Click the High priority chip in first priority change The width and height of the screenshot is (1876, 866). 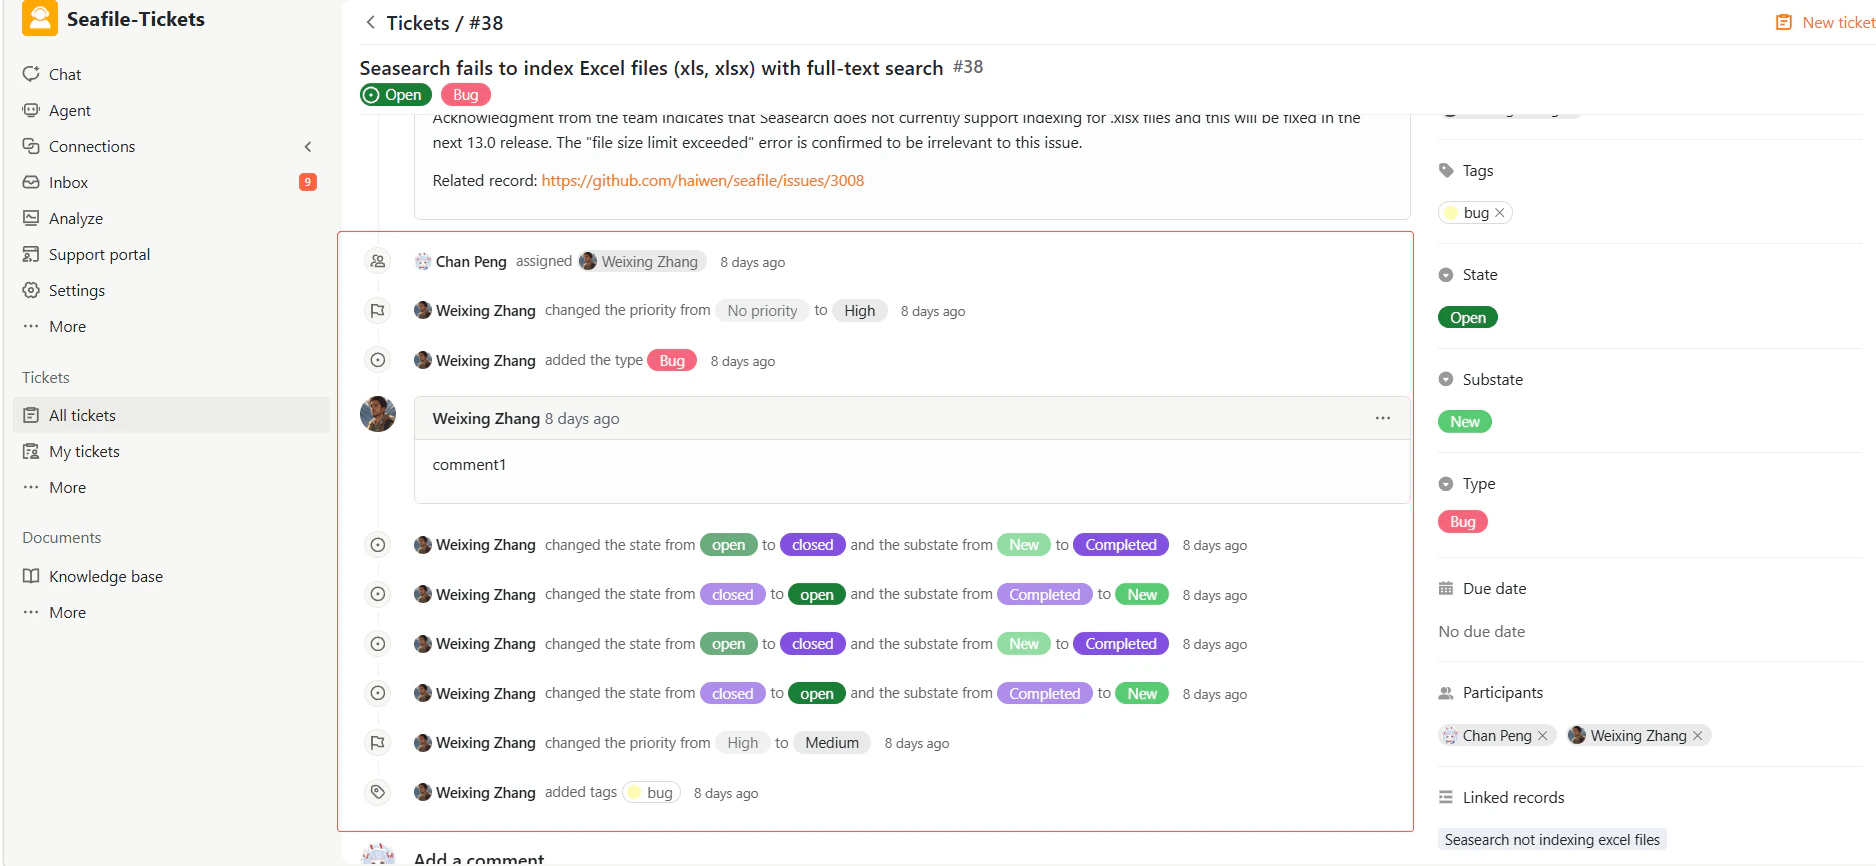860,311
